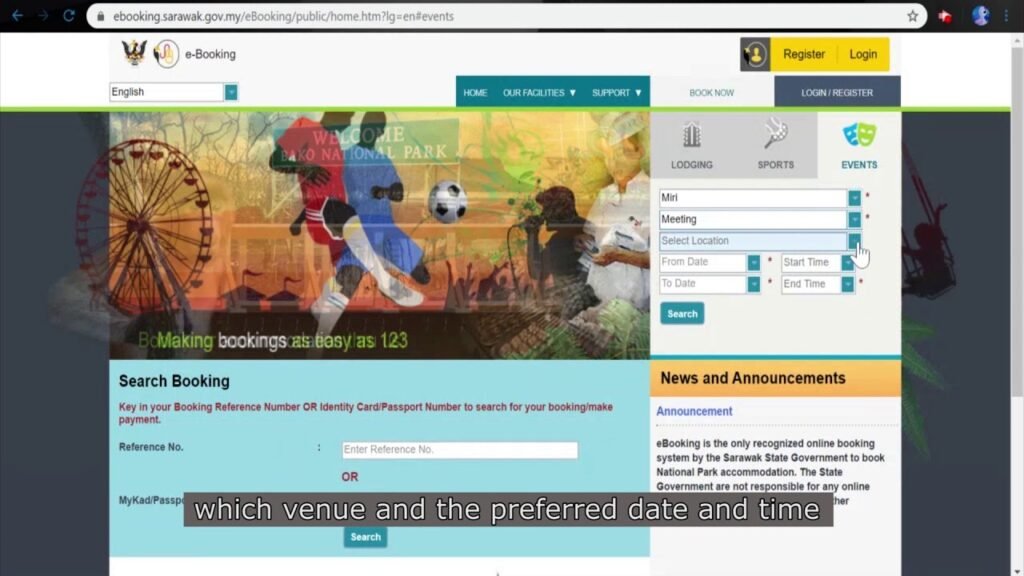
Task: Click the browser back arrow
Action: pyautogui.click(x=17, y=16)
